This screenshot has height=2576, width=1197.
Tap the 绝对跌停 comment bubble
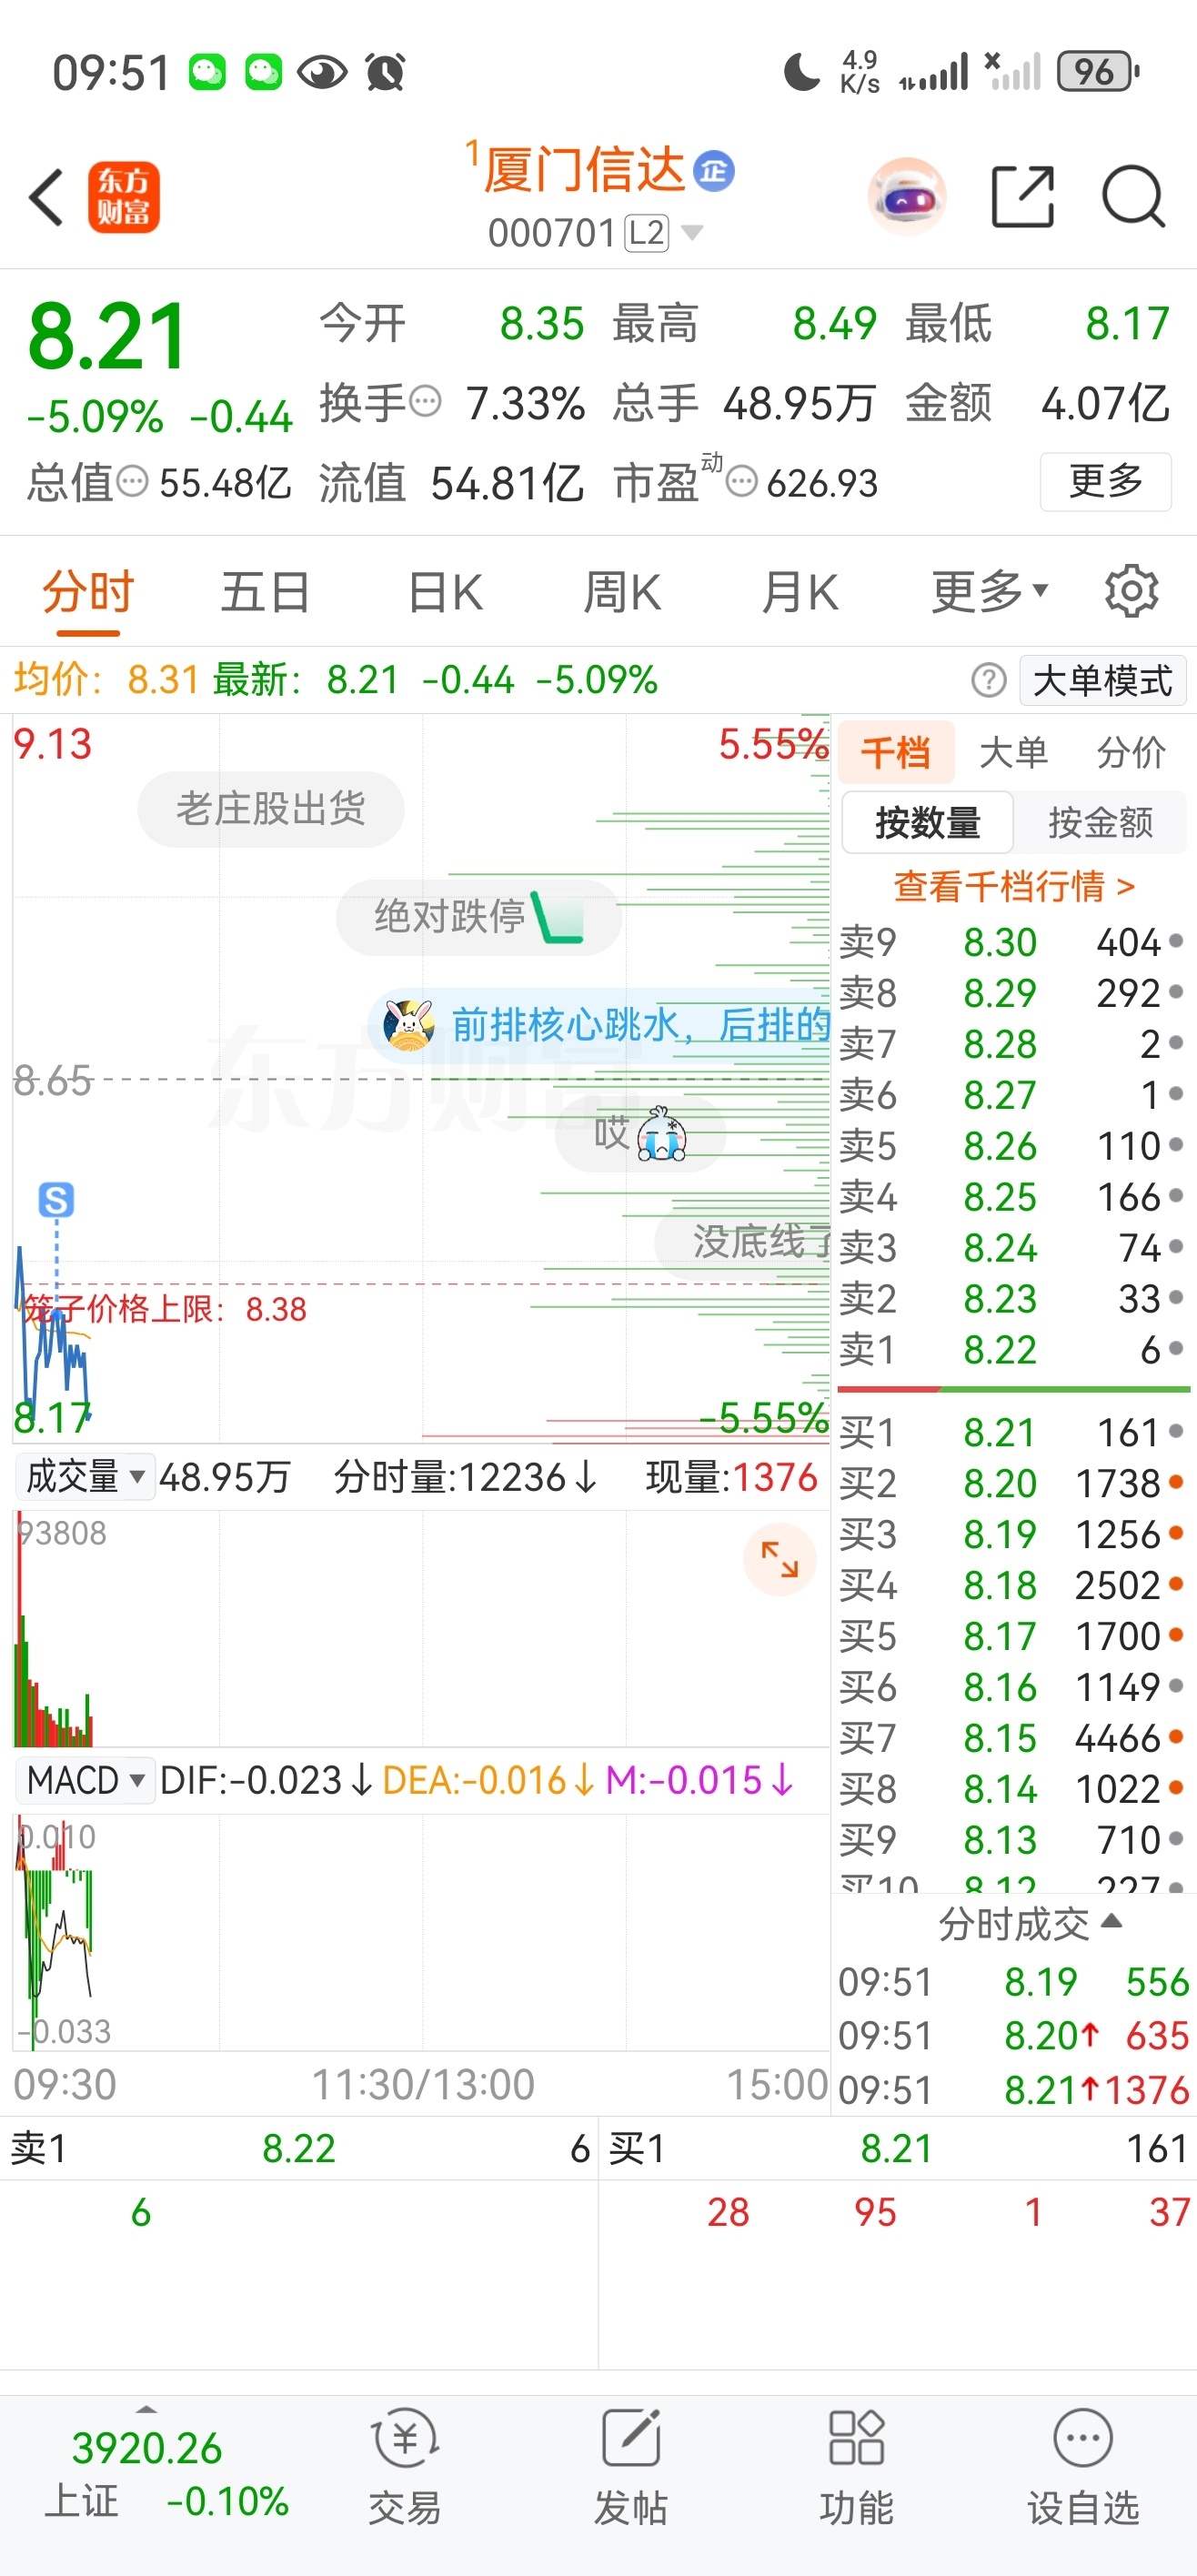coord(478,916)
